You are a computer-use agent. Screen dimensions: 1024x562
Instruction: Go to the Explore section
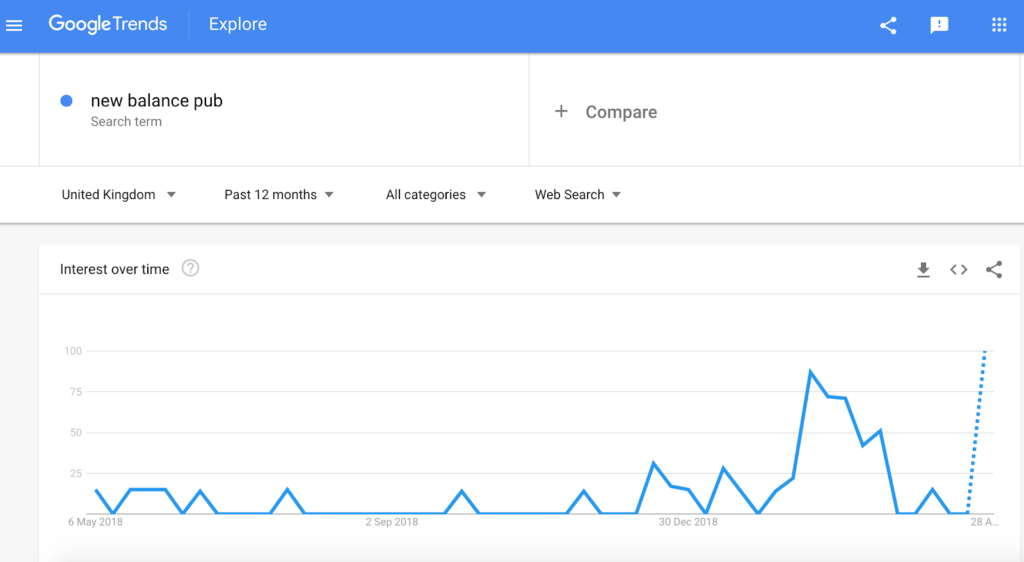(238, 24)
